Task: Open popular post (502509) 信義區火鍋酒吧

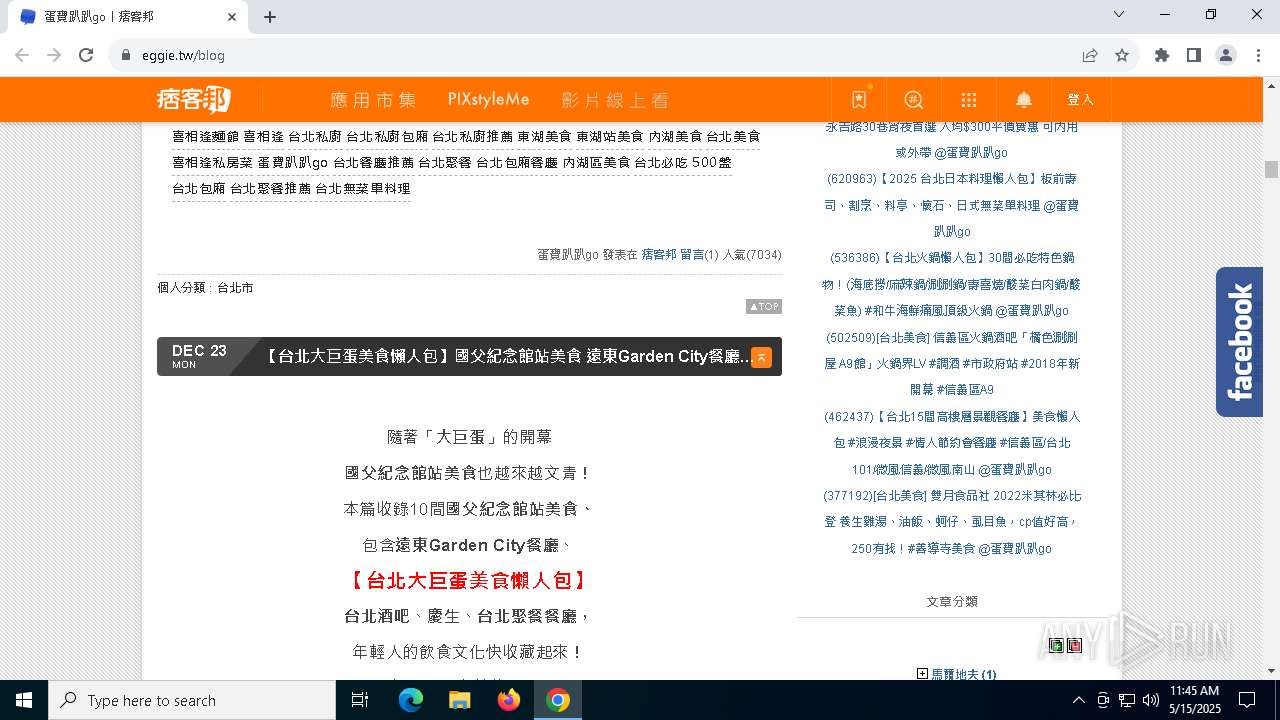Action: (951, 363)
